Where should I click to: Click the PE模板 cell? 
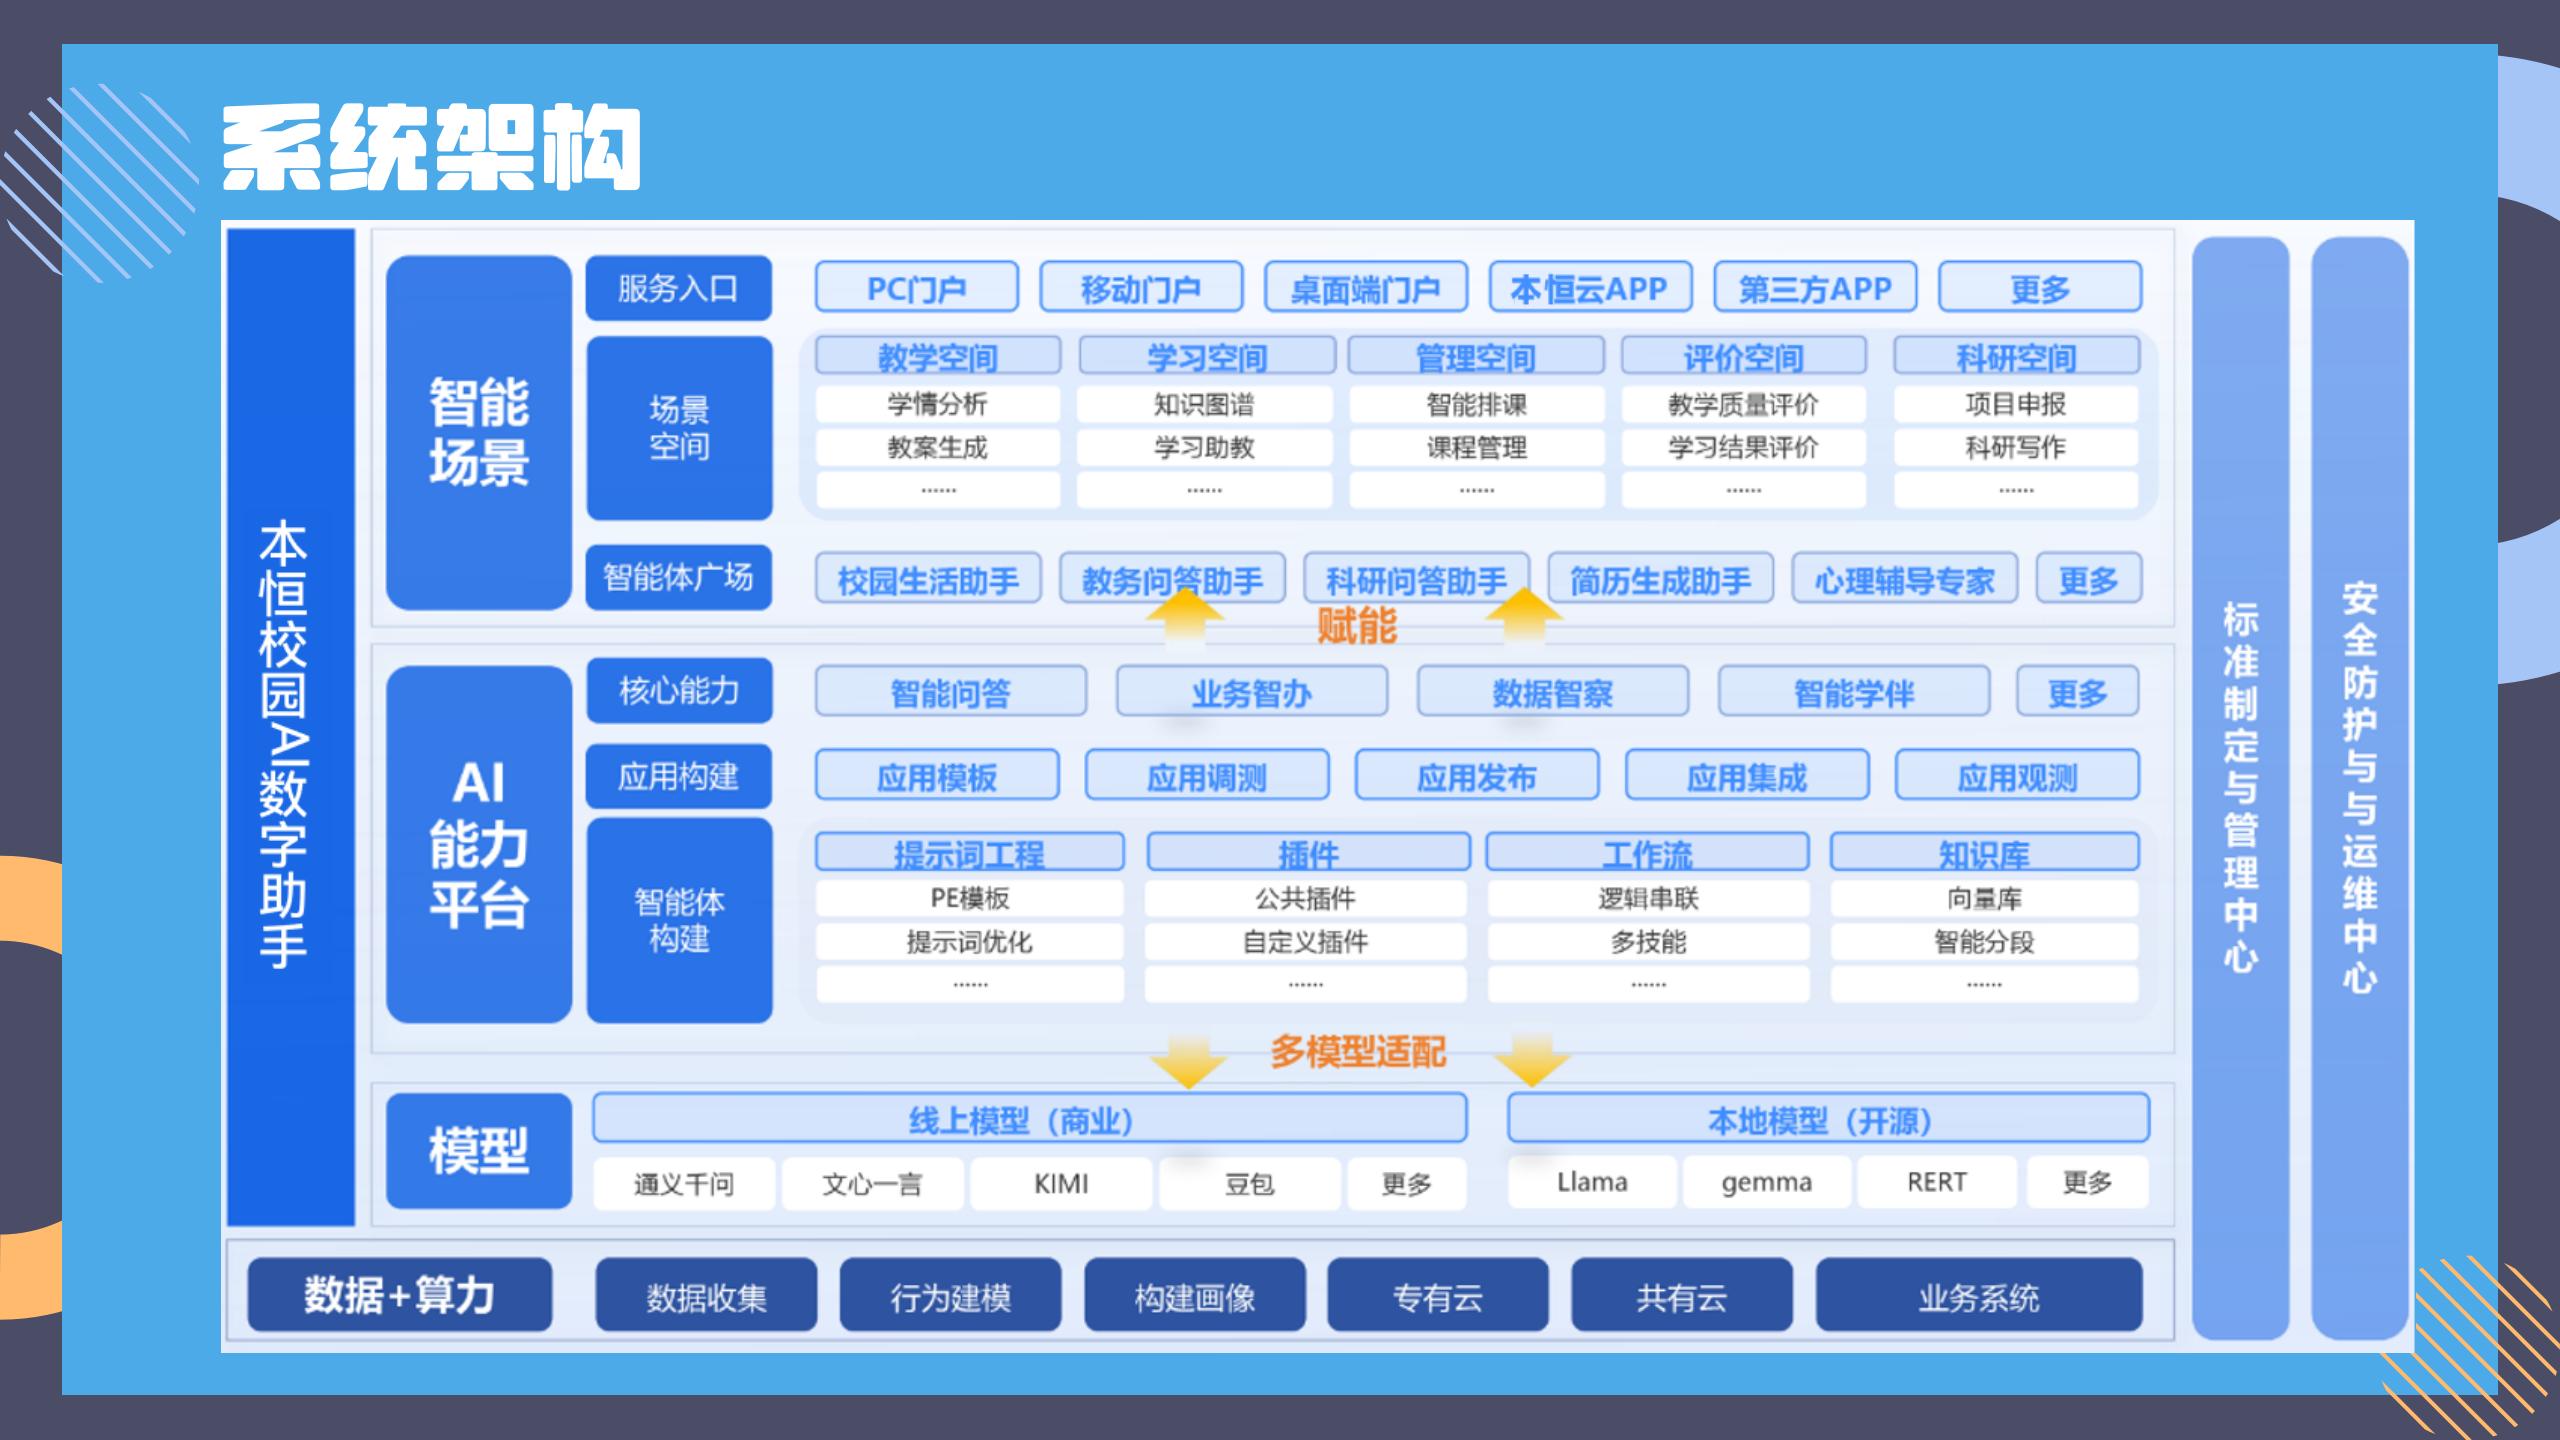coord(970,898)
